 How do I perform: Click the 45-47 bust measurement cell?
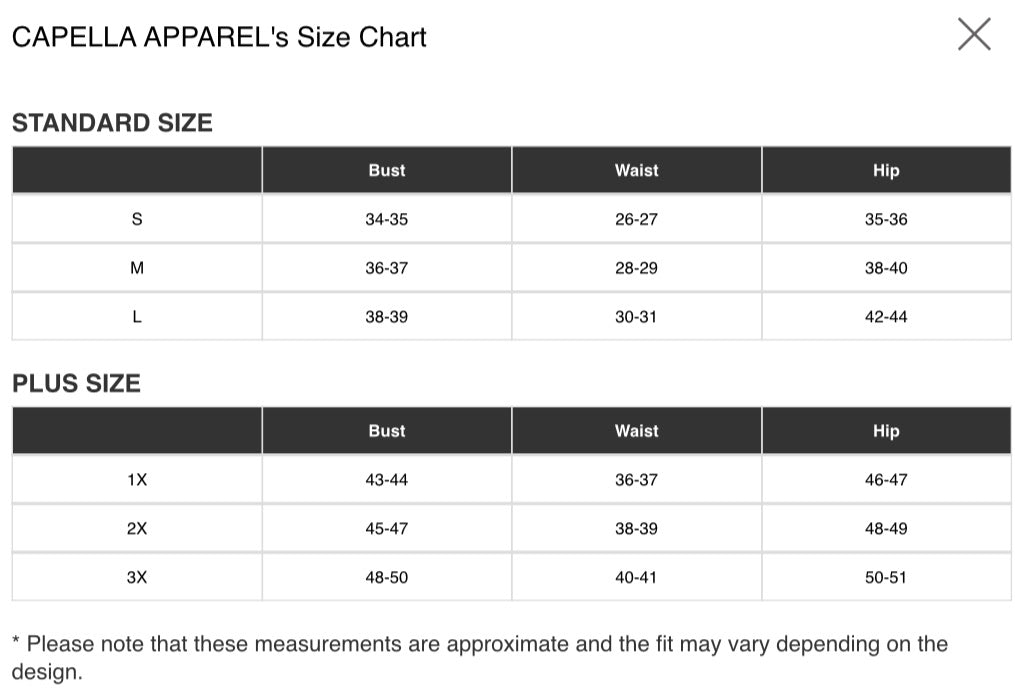click(x=386, y=528)
